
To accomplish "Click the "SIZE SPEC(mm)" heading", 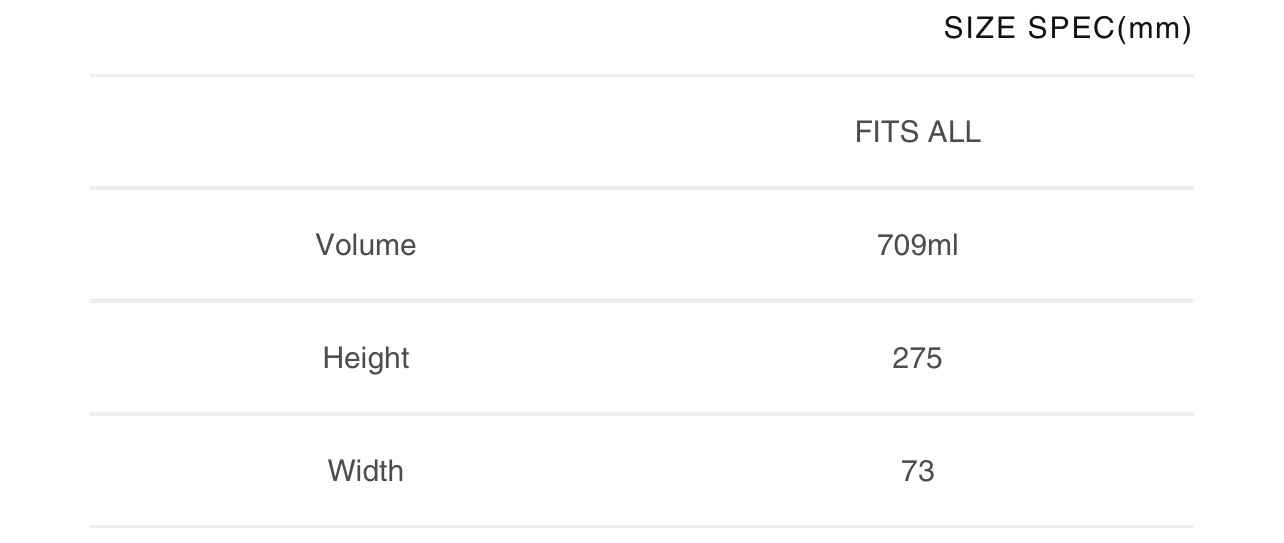I will tap(1067, 29).
